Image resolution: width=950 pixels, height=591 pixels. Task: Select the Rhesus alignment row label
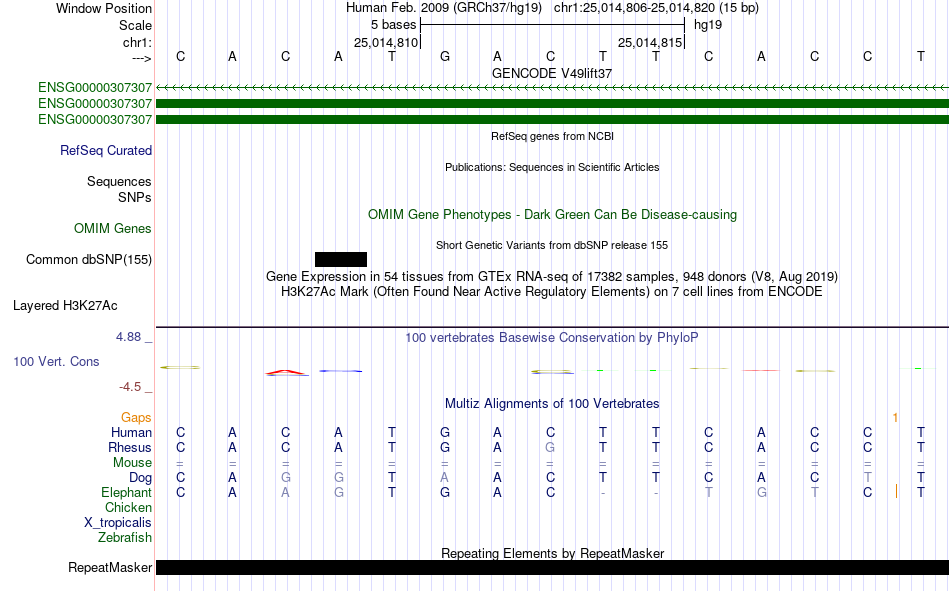[x=130, y=447]
